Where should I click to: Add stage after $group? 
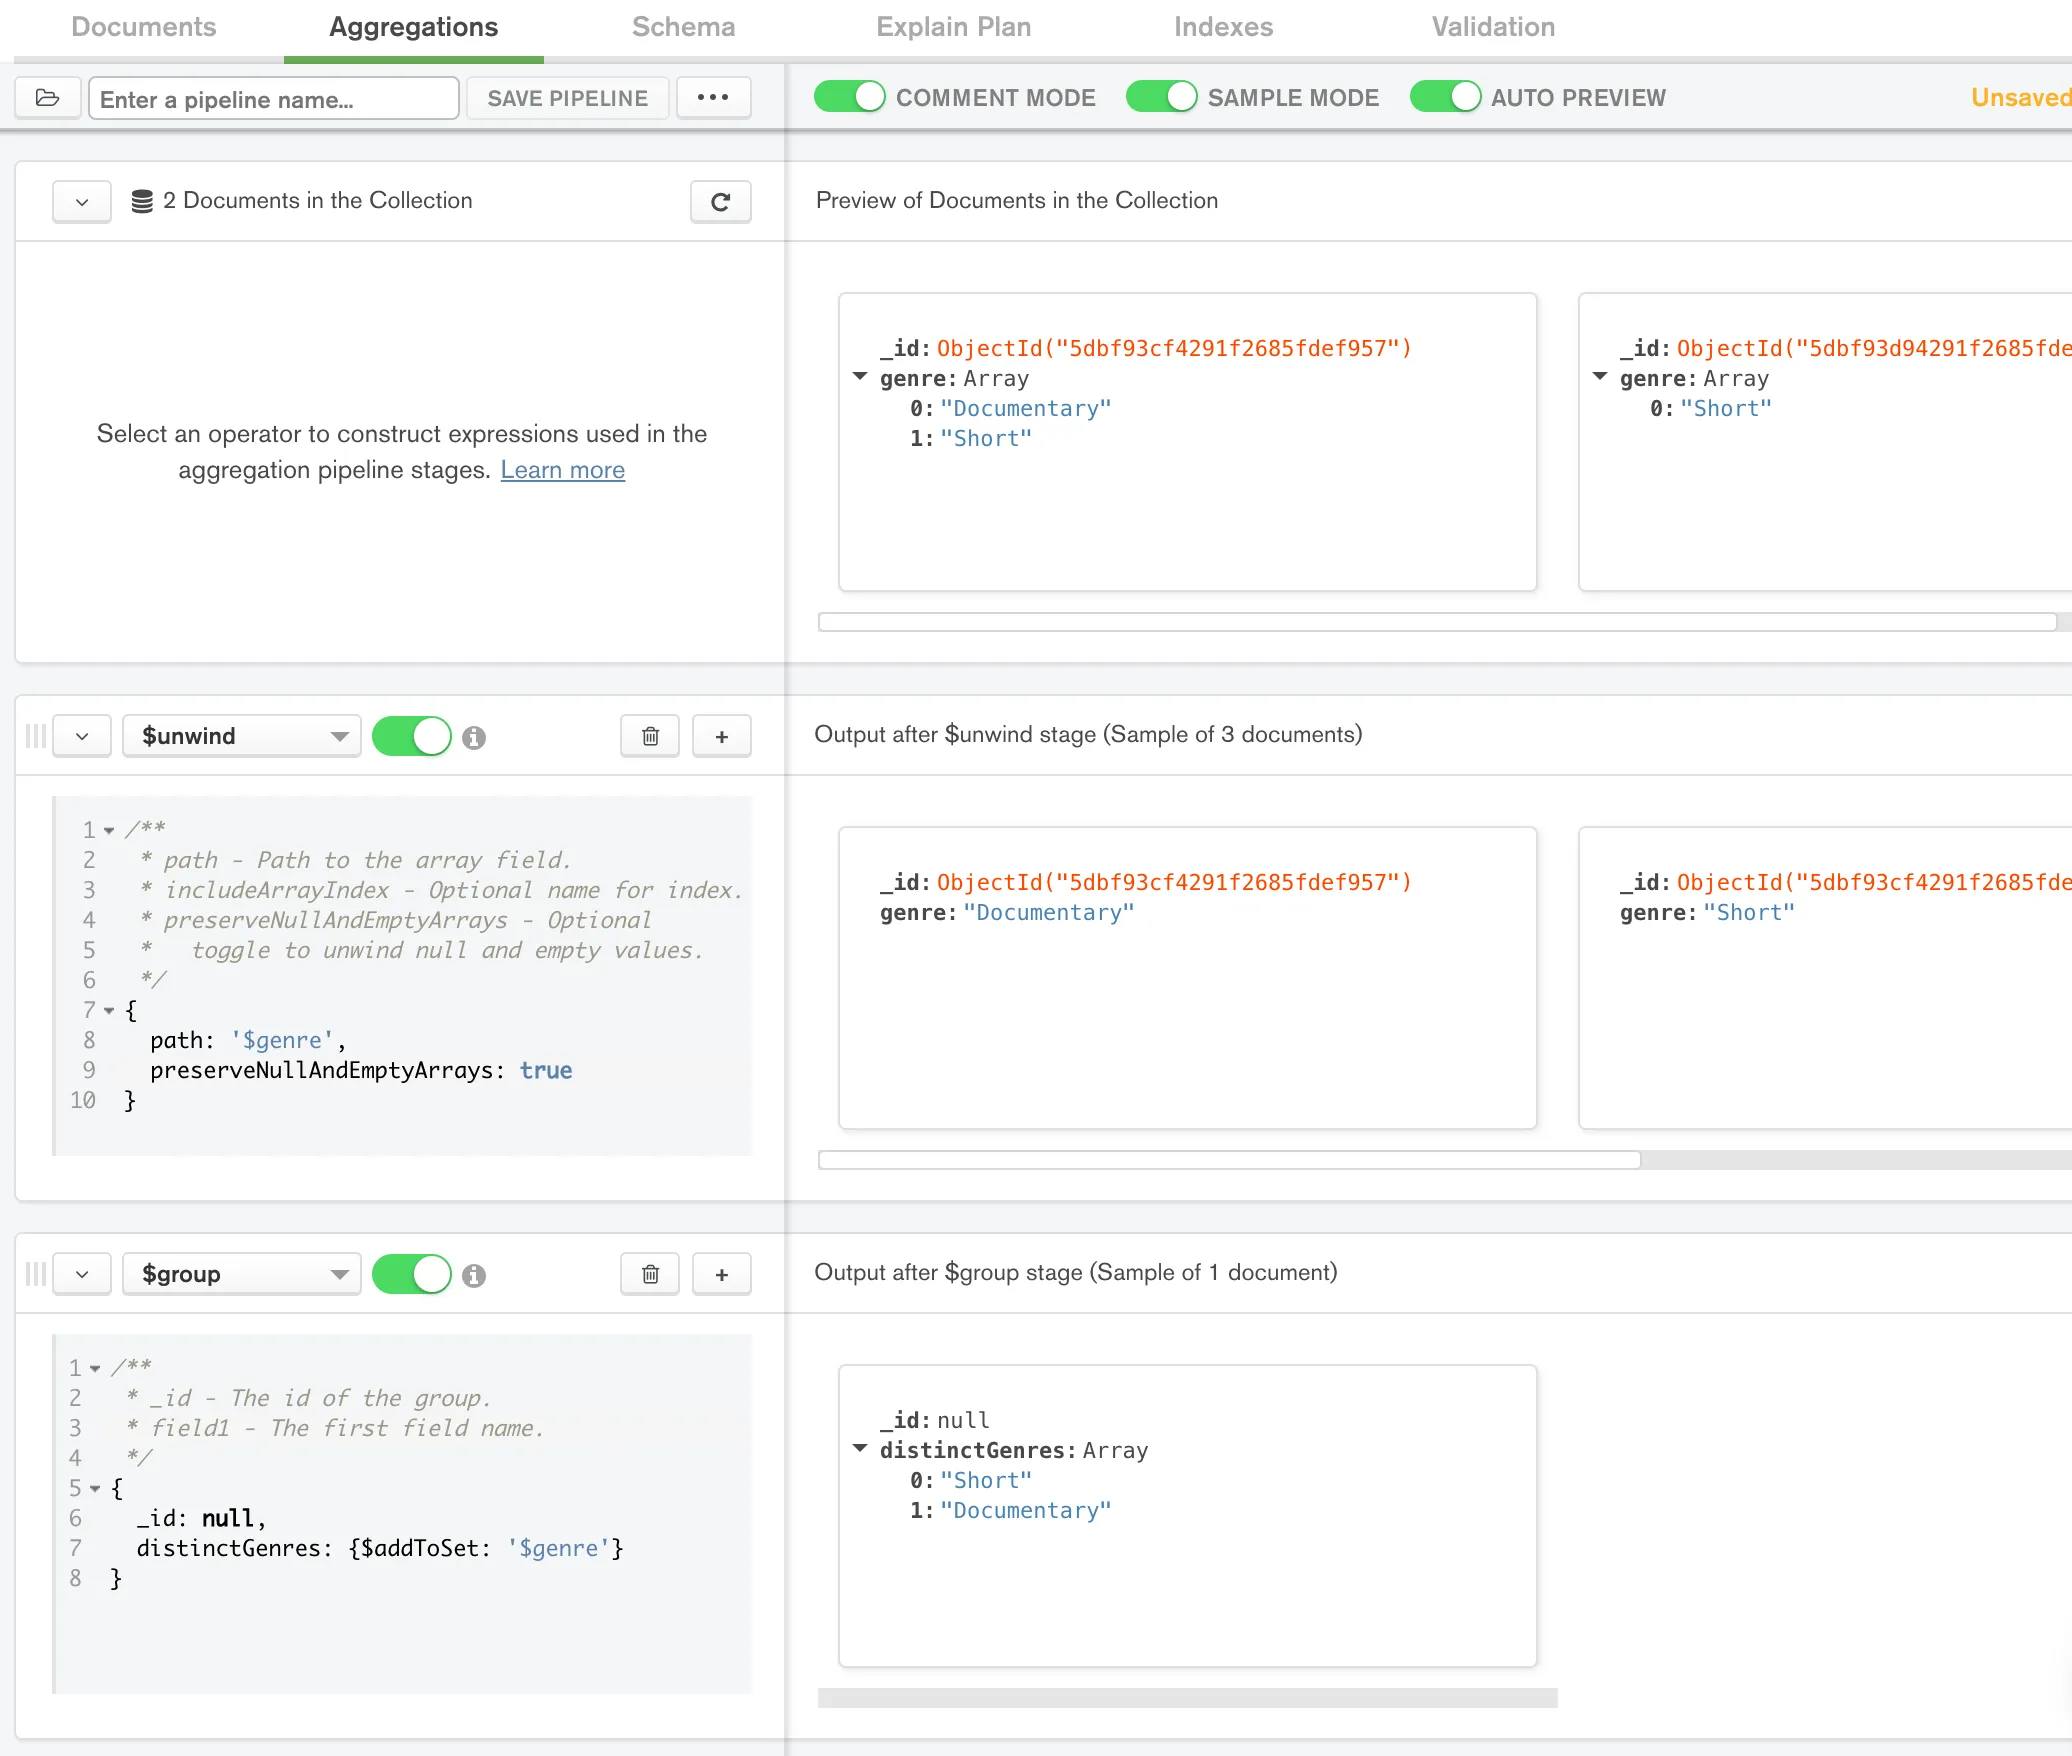point(721,1275)
